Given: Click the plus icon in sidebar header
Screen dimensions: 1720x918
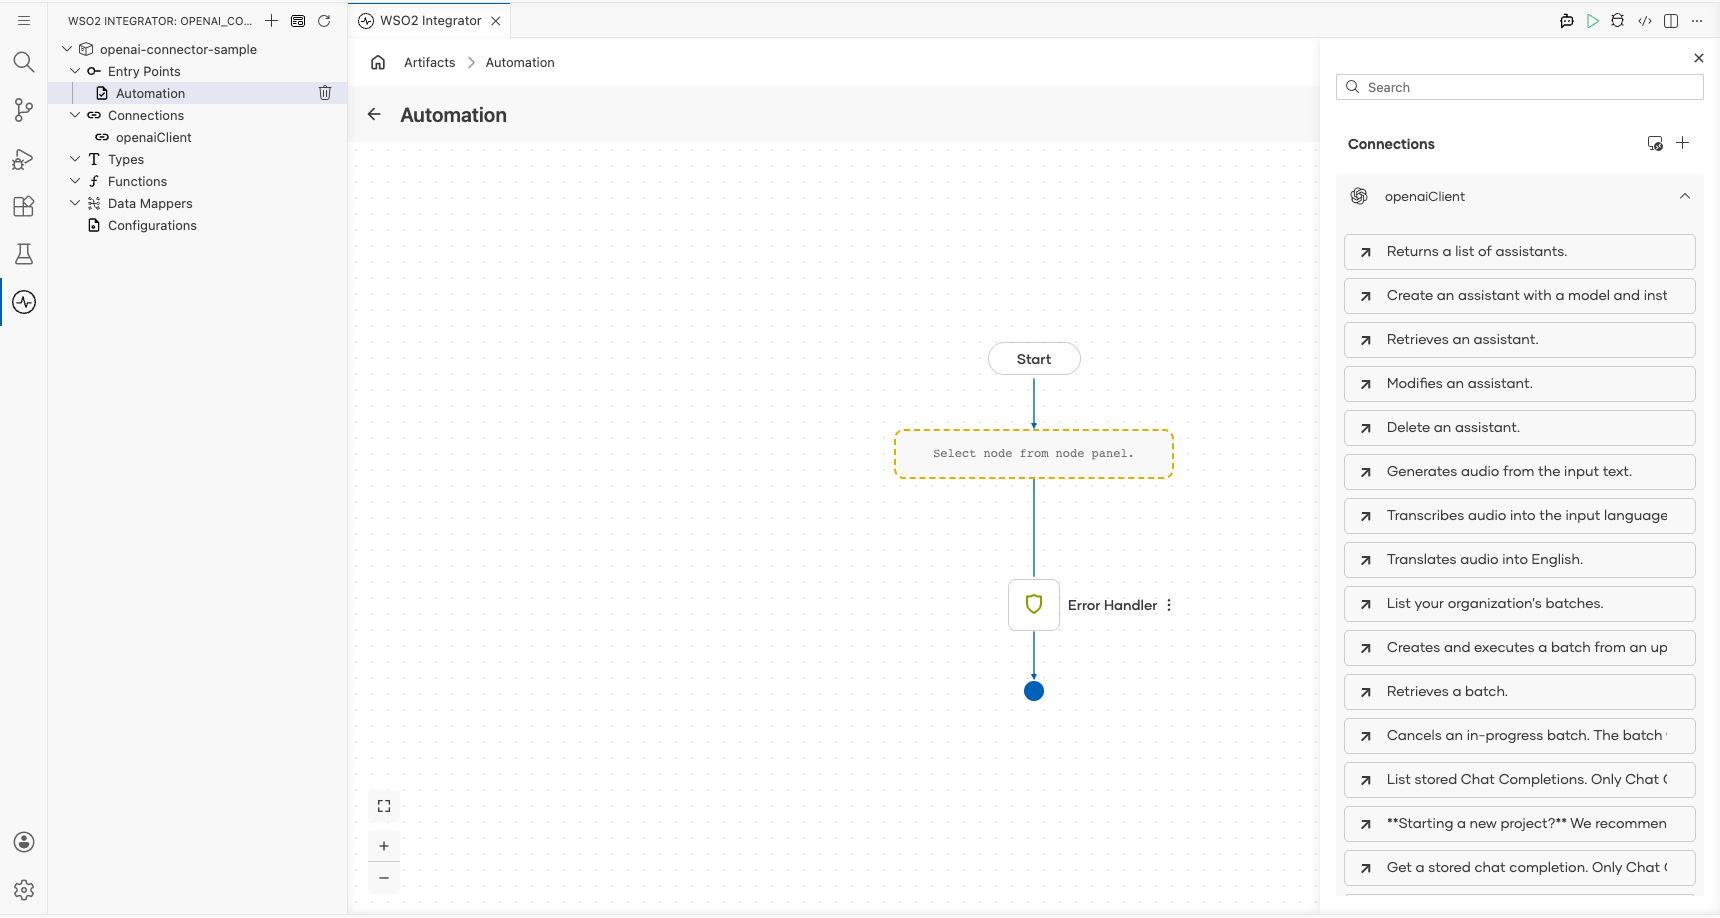Looking at the screenshot, I should click(271, 20).
